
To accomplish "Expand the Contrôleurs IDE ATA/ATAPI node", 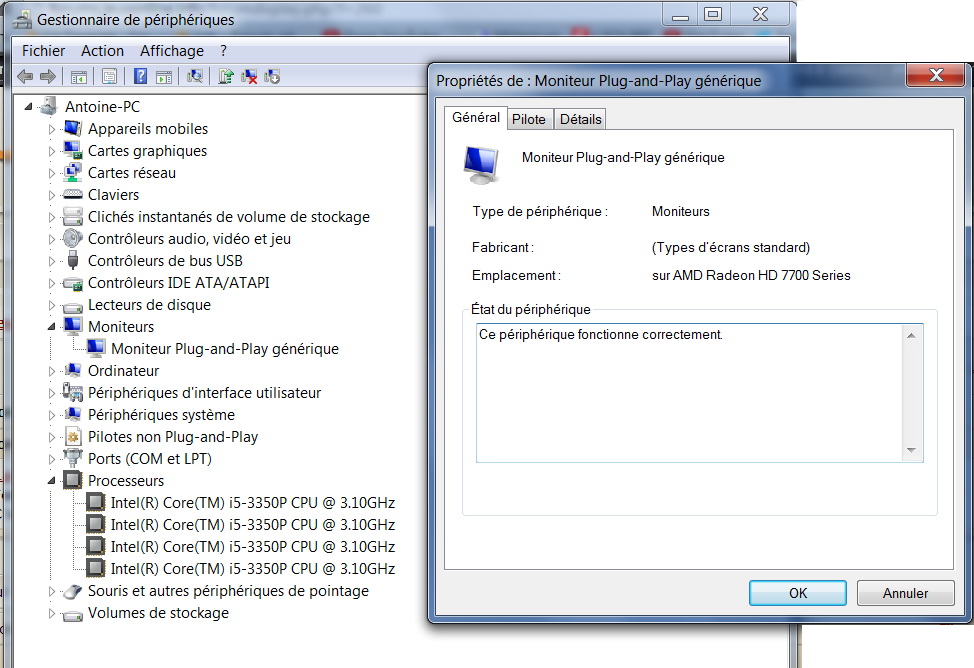I will (52, 283).
